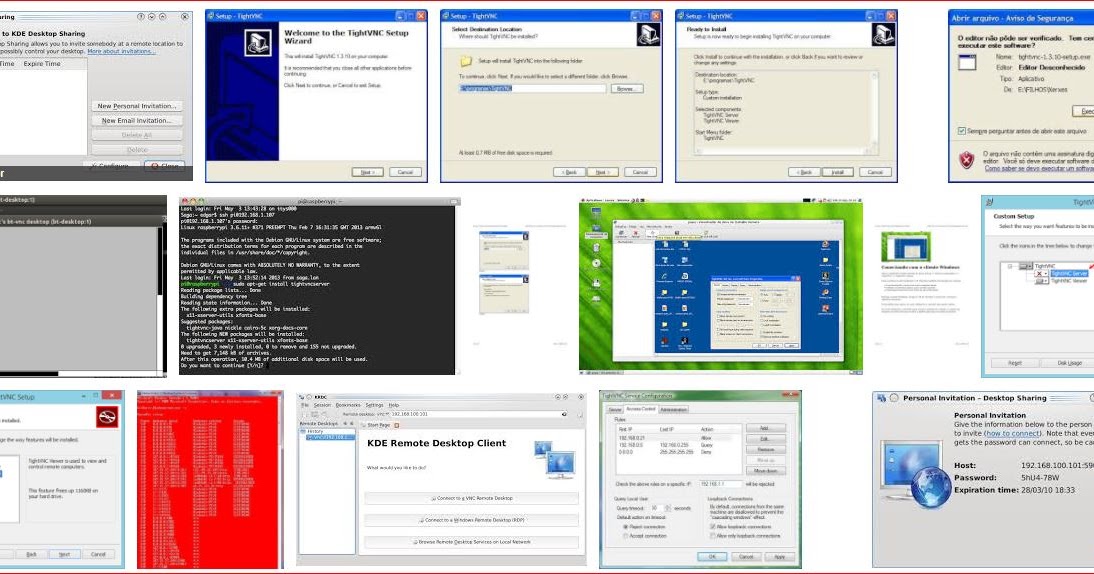
Task: Click 'Browse Remote Desktop Services on Local Network'
Action: click(472, 541)
